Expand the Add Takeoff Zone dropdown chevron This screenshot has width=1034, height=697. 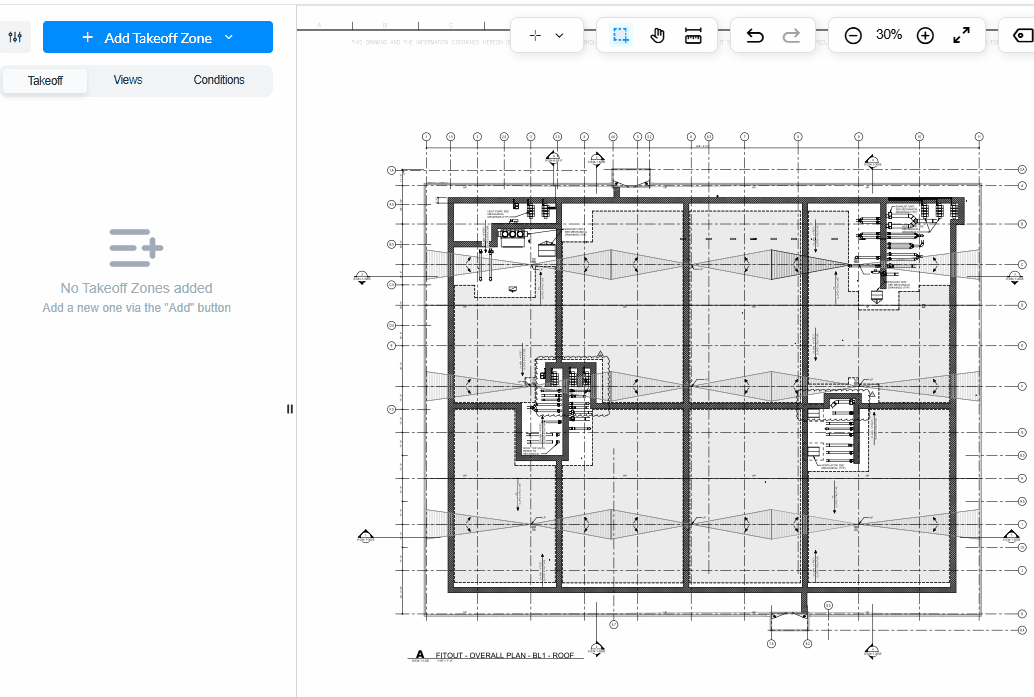[x=229, y=37]
